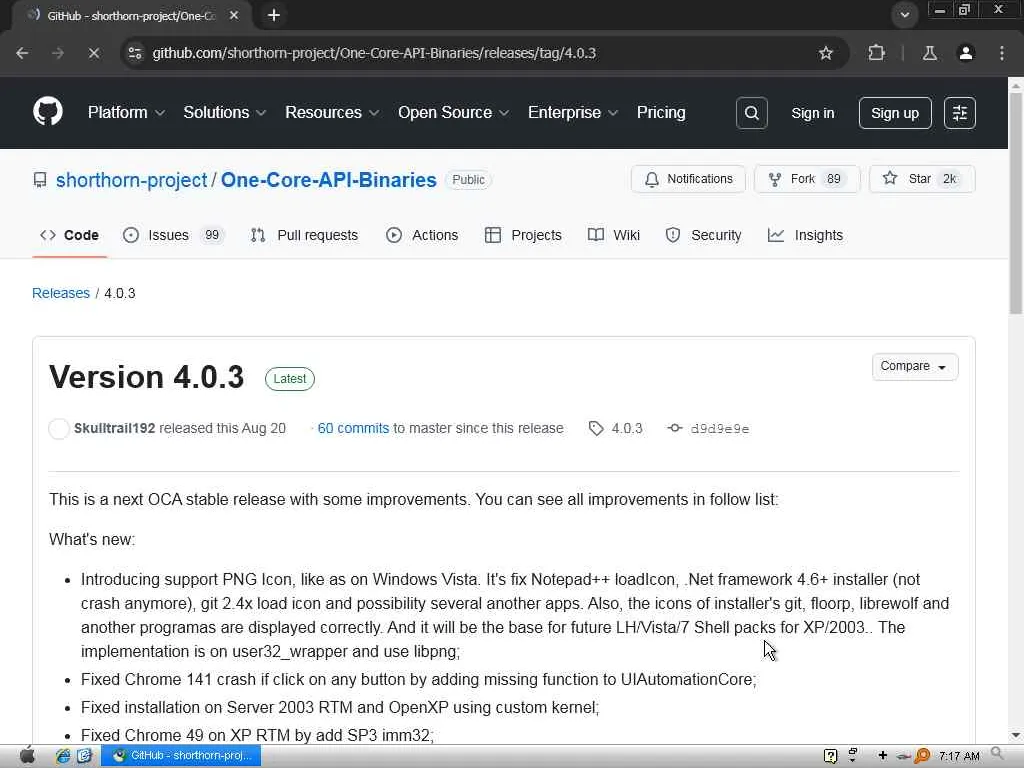The height and width of the screenshot is (768, 1024).
Task: Click the repository icon beside shorthorn-project
Action: point(40,180)
